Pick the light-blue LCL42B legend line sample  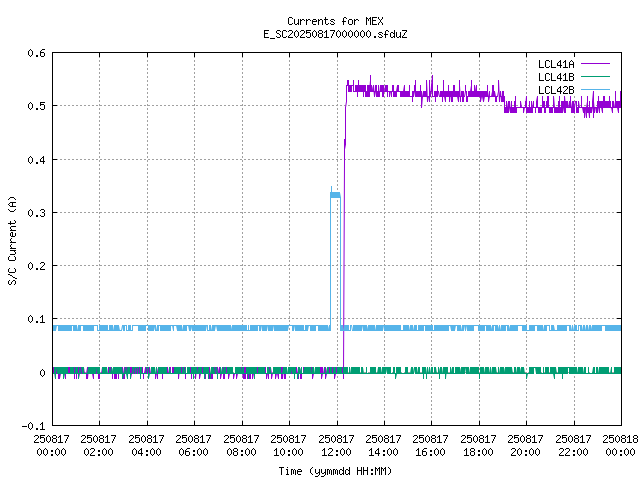click(x=595, y=90)
